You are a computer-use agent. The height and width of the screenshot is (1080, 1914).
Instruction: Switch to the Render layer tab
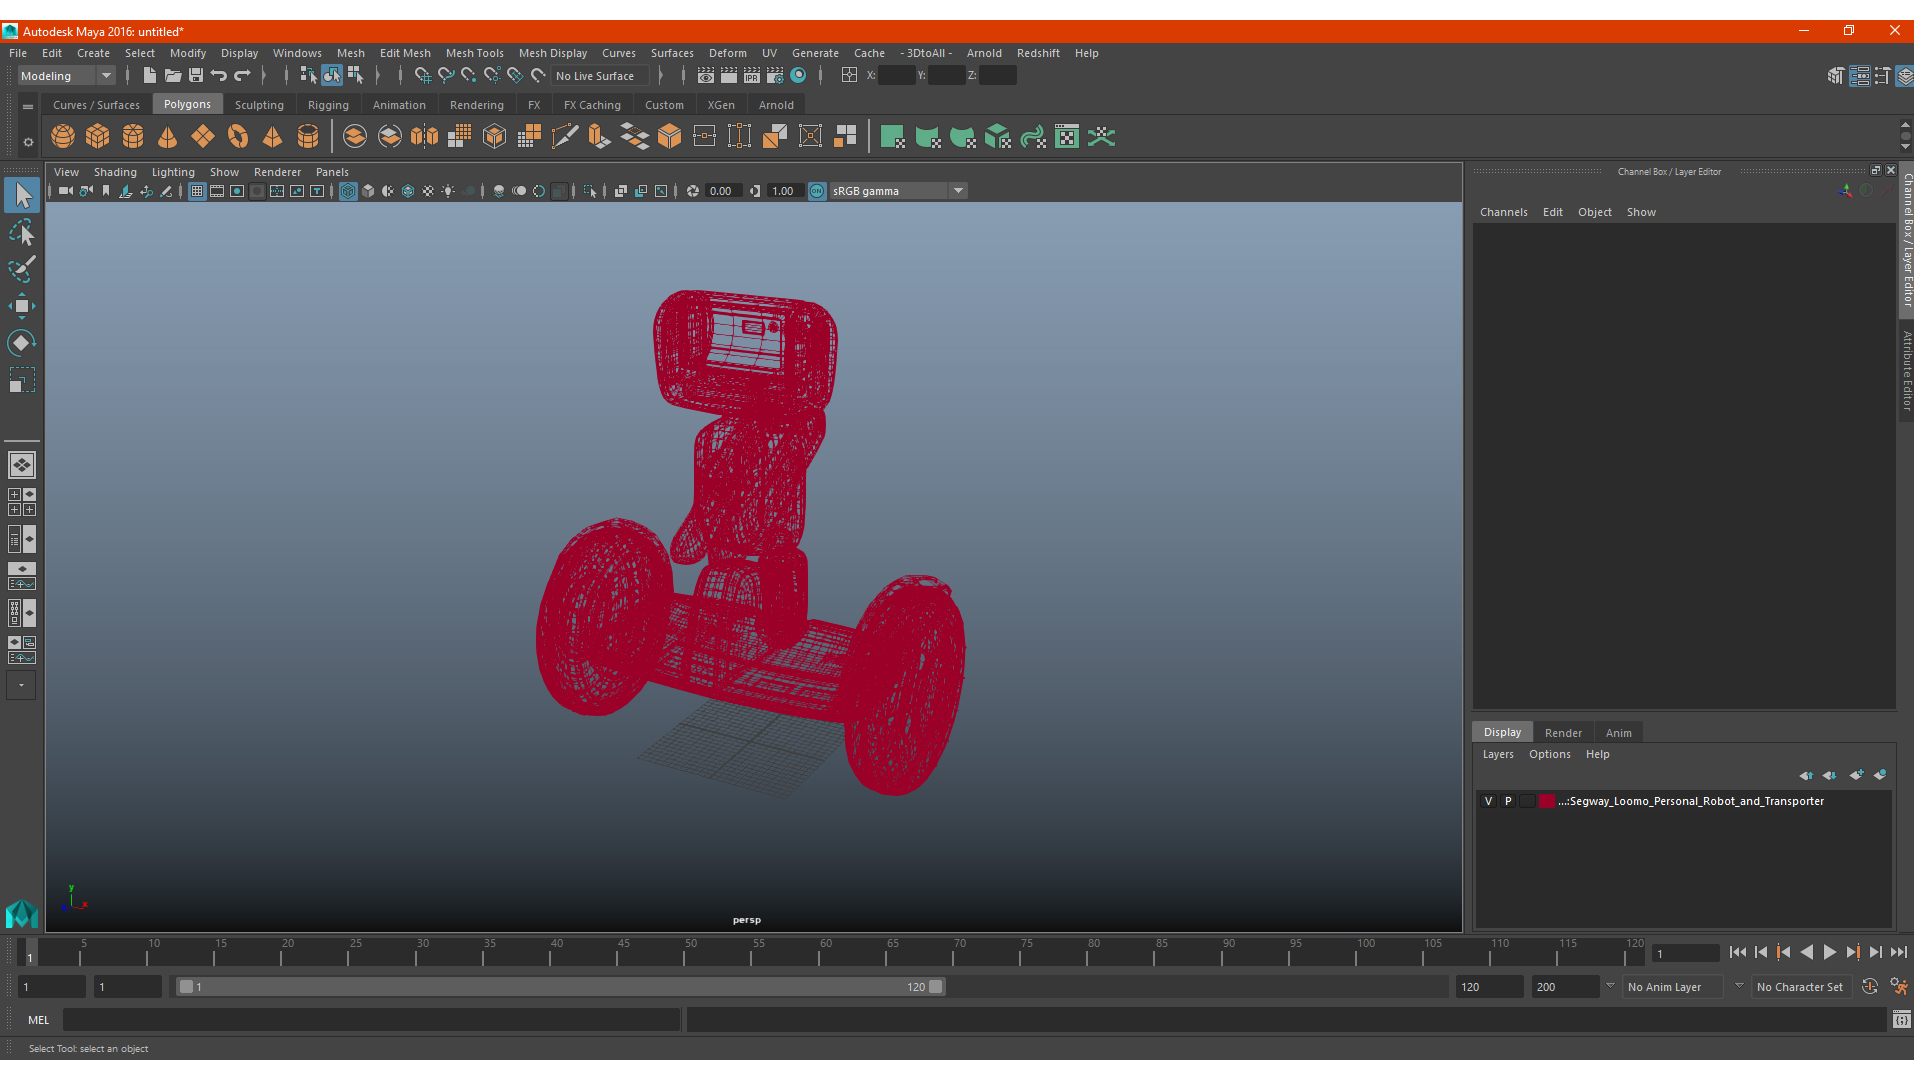[1563, 733]
